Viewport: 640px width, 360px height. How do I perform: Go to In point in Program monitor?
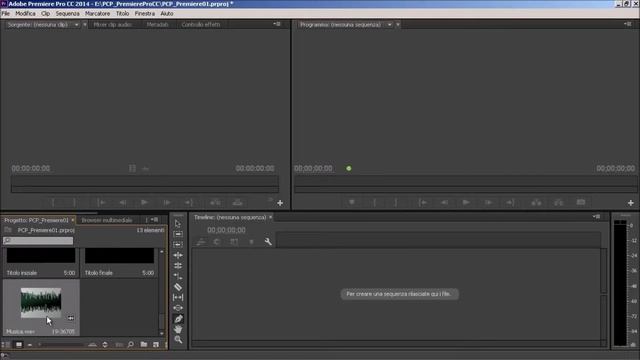click(x=423, y=202)
